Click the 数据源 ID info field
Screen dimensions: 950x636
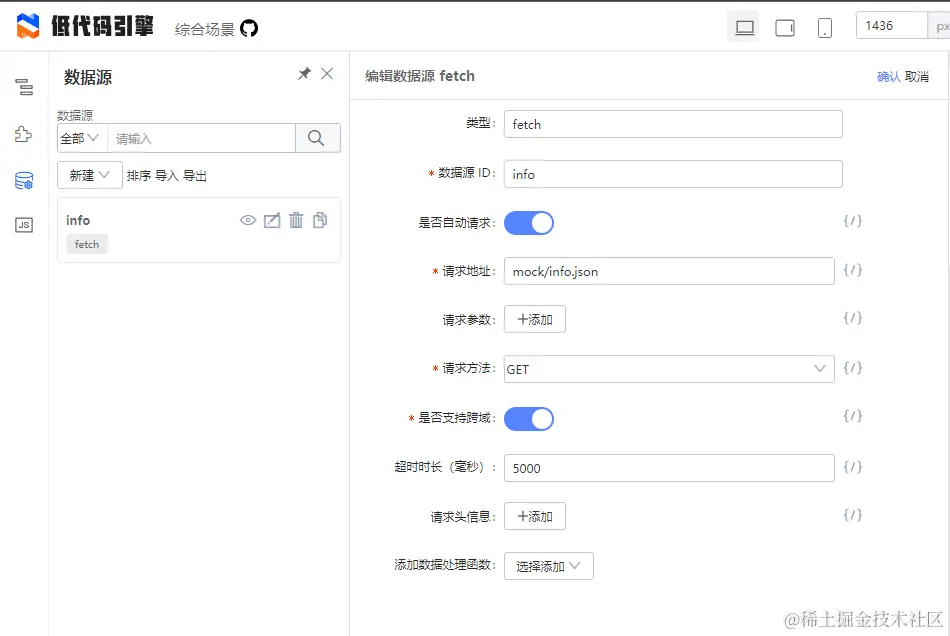[x=673, y=174]
